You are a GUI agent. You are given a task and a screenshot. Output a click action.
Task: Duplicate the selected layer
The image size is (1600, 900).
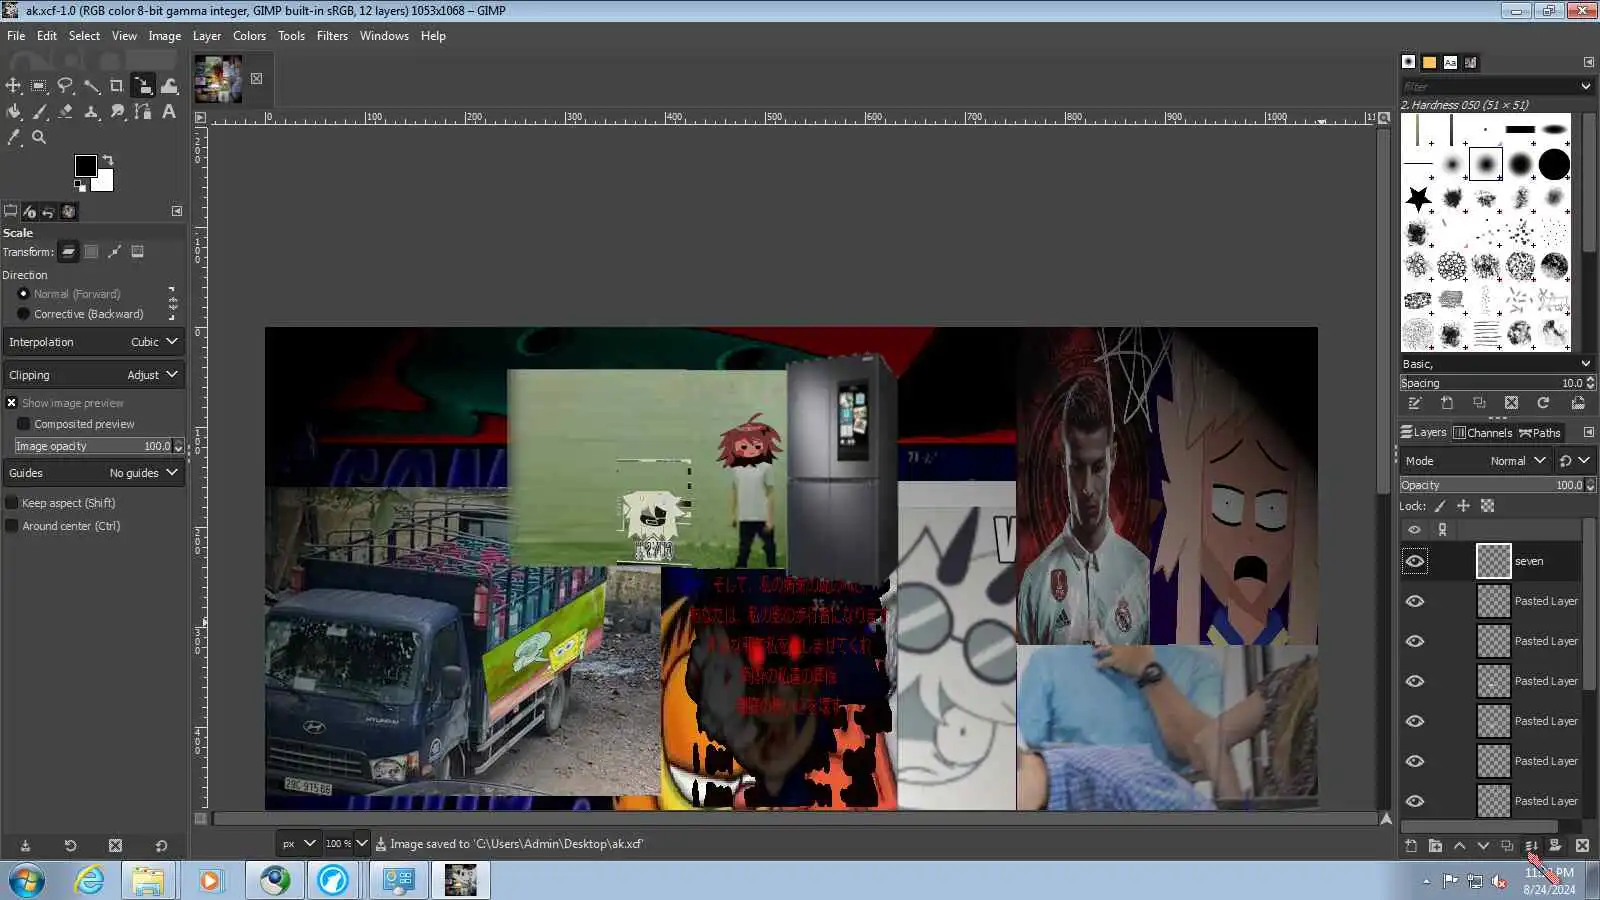(1507, 846)
